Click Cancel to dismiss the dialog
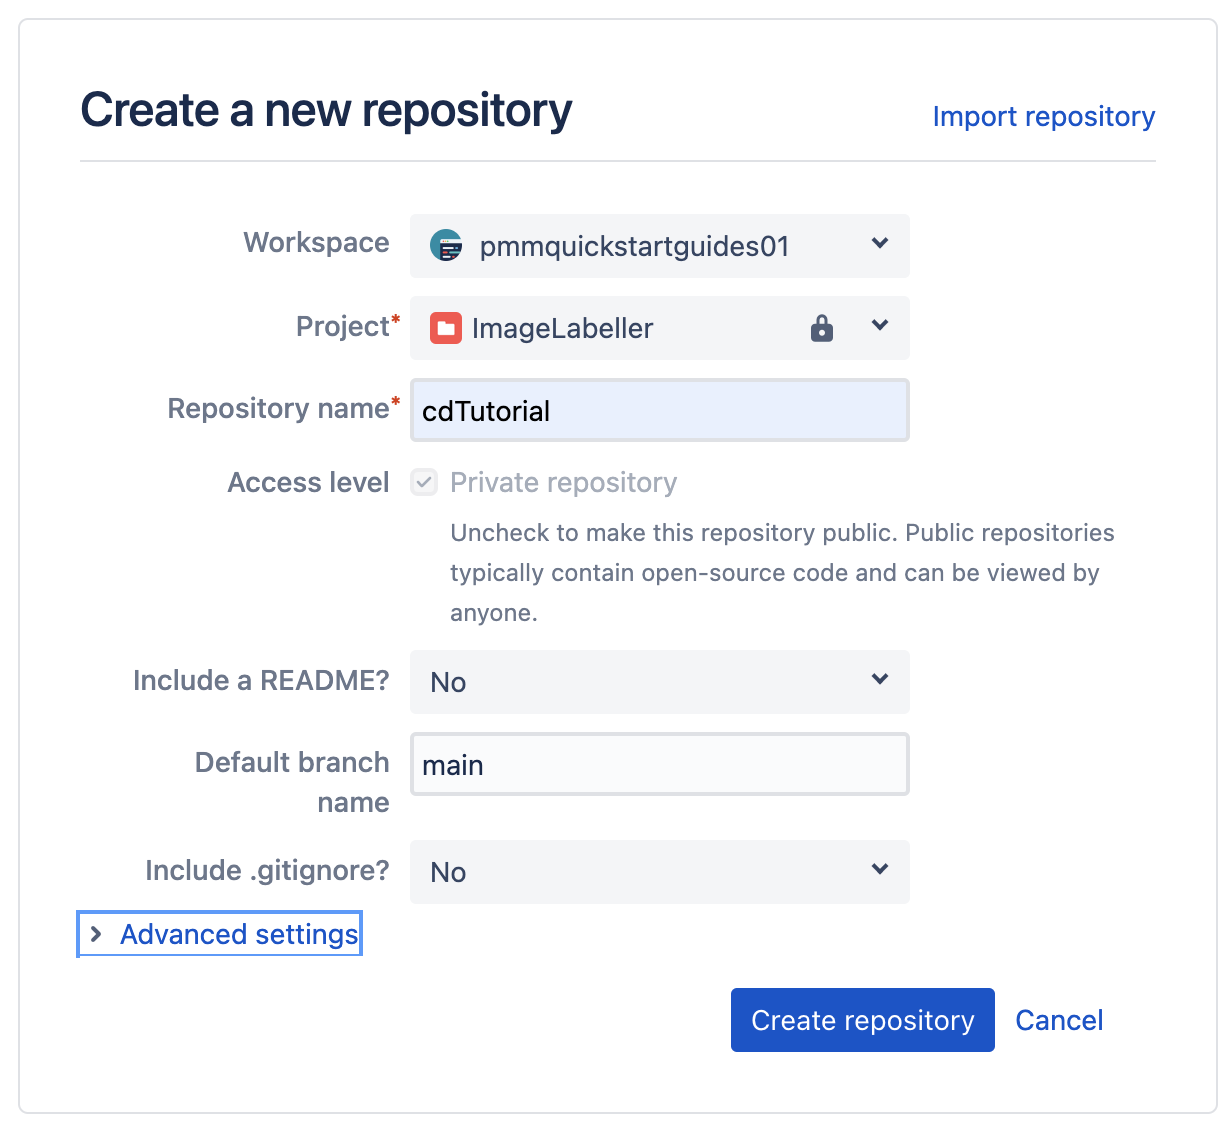Image resolution: width=1224 pixels, height=1128 pixels. tap(1058, 1019)
